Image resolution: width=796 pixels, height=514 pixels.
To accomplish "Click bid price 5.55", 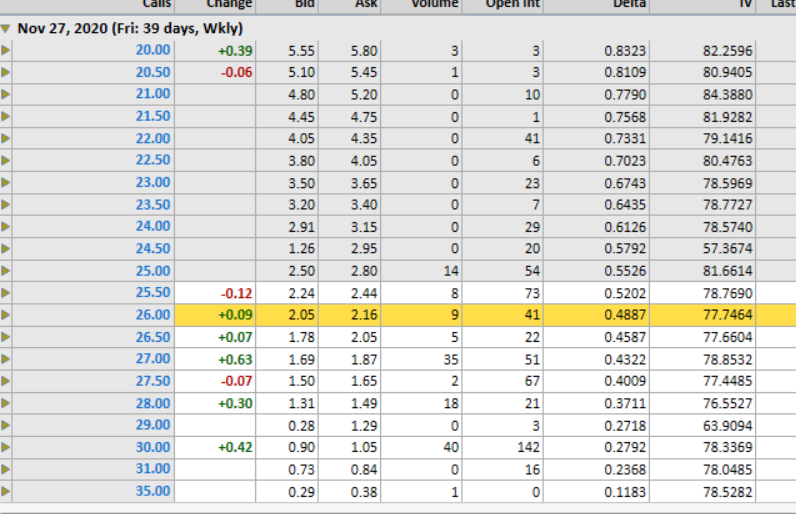I will (x=302, y=51).
